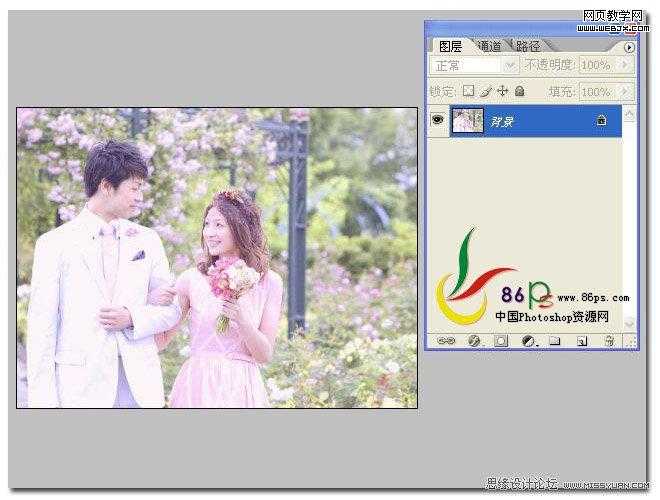This screenshot has height=500, width=660.
Task: Click the link layers icon
Action: click(446, 340)
